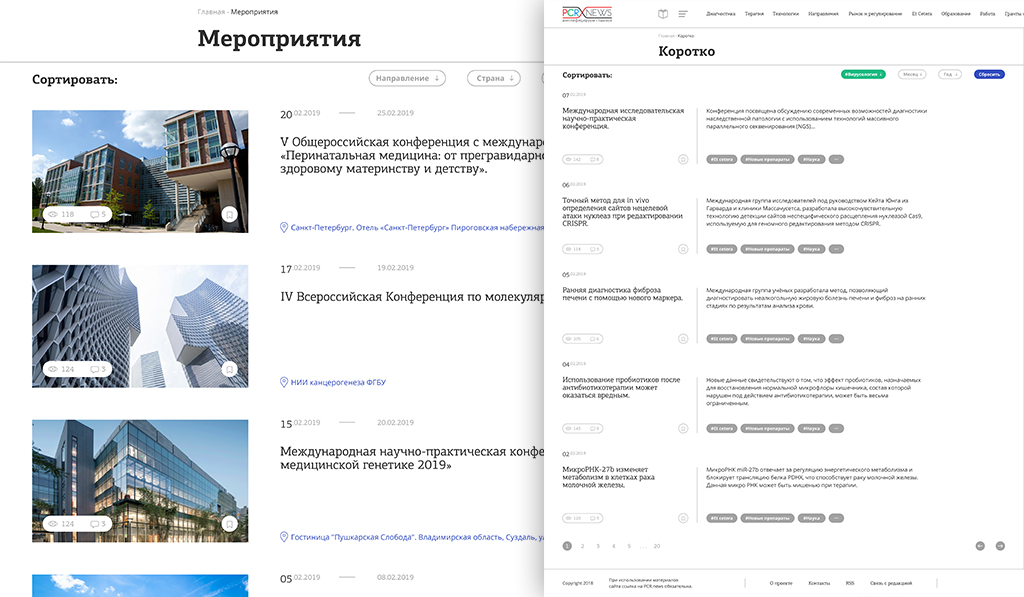Go to page 3 in pagination
The height and width of the screenshot is (597, 1024).
(x=598, y=546)
